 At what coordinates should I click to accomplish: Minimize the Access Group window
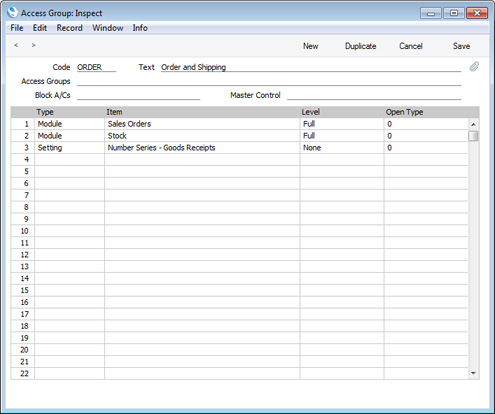[x=431, y=13]
